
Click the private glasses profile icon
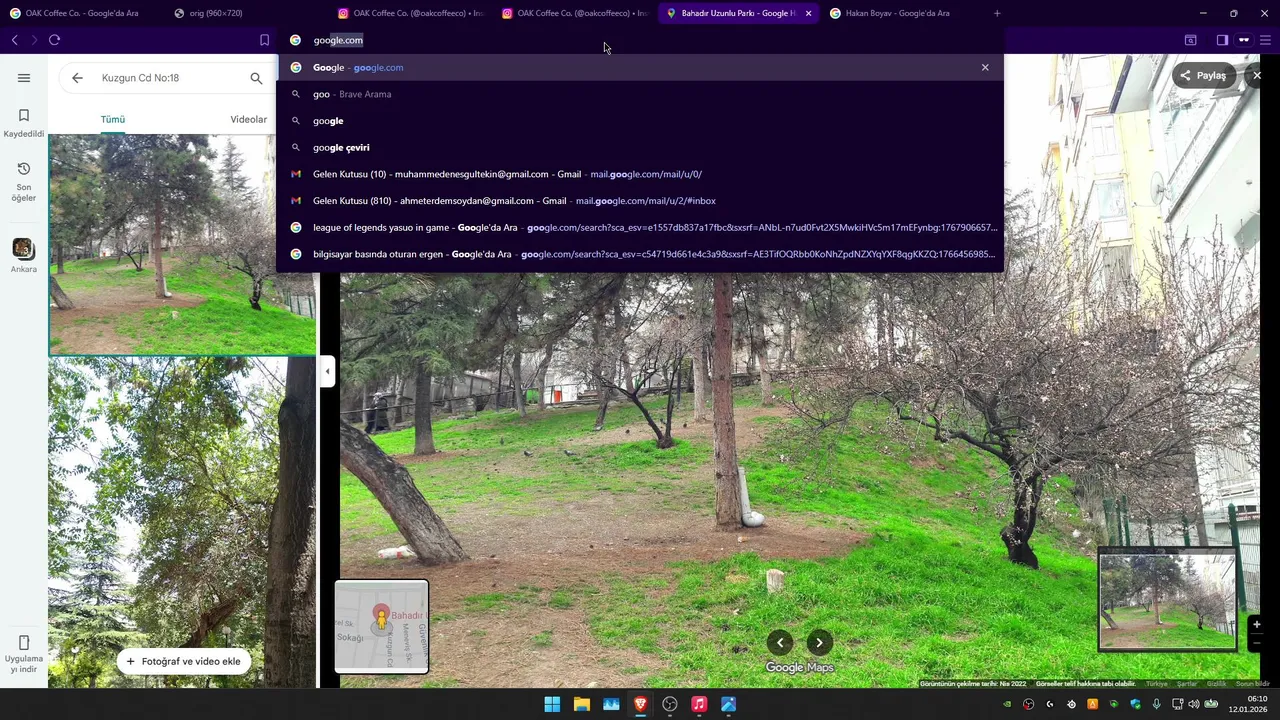coord(1244,40)
